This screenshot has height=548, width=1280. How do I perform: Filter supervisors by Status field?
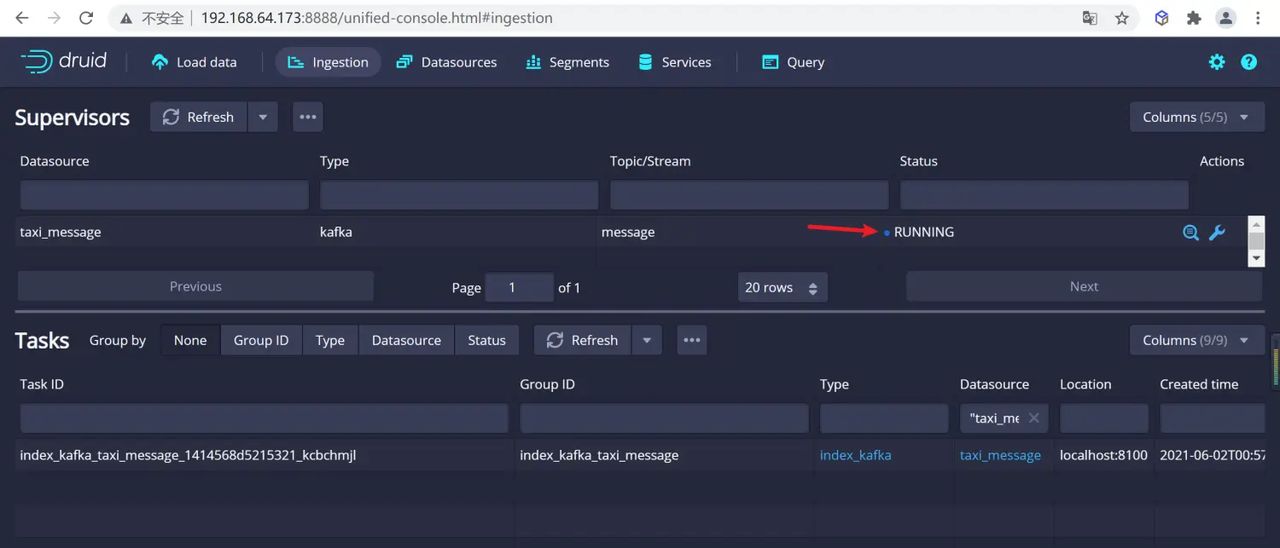1044,195
